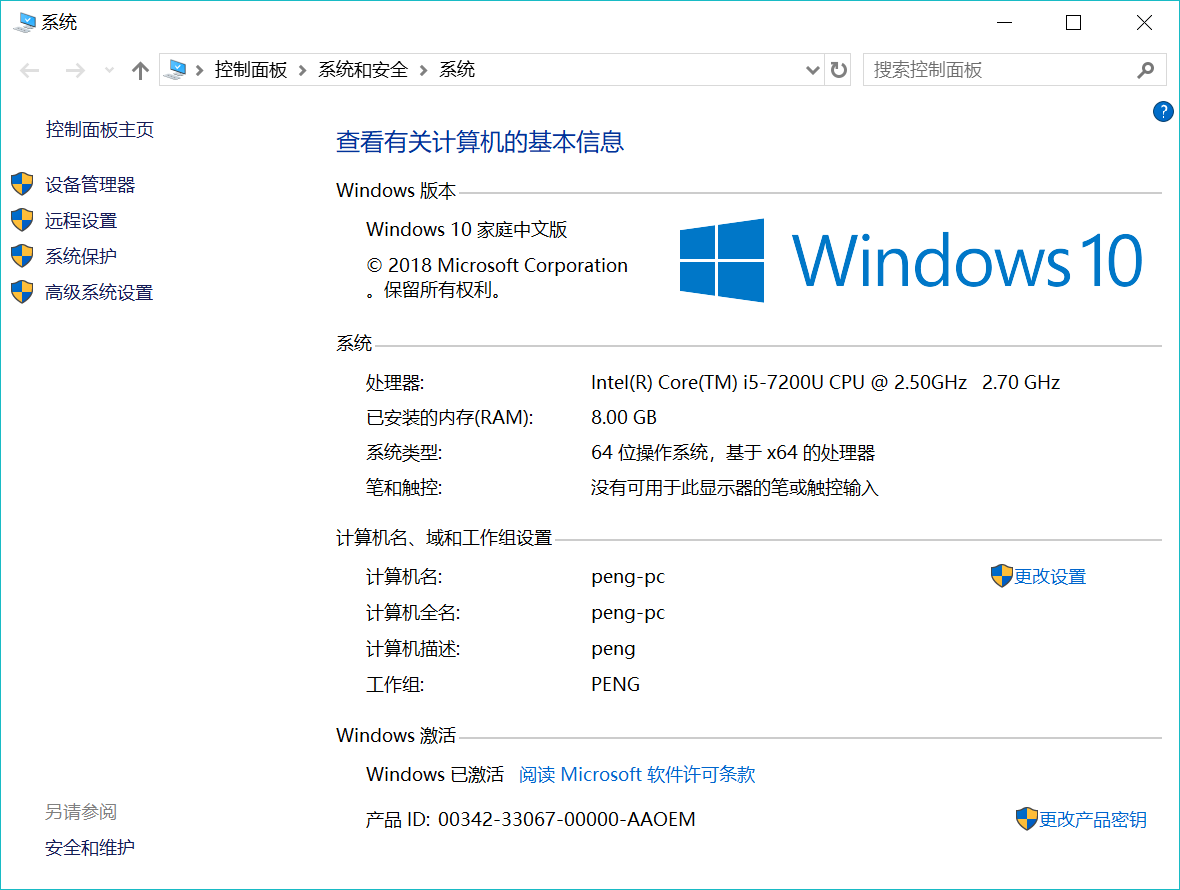Click the Back navigation arrow

click(30, 71)
